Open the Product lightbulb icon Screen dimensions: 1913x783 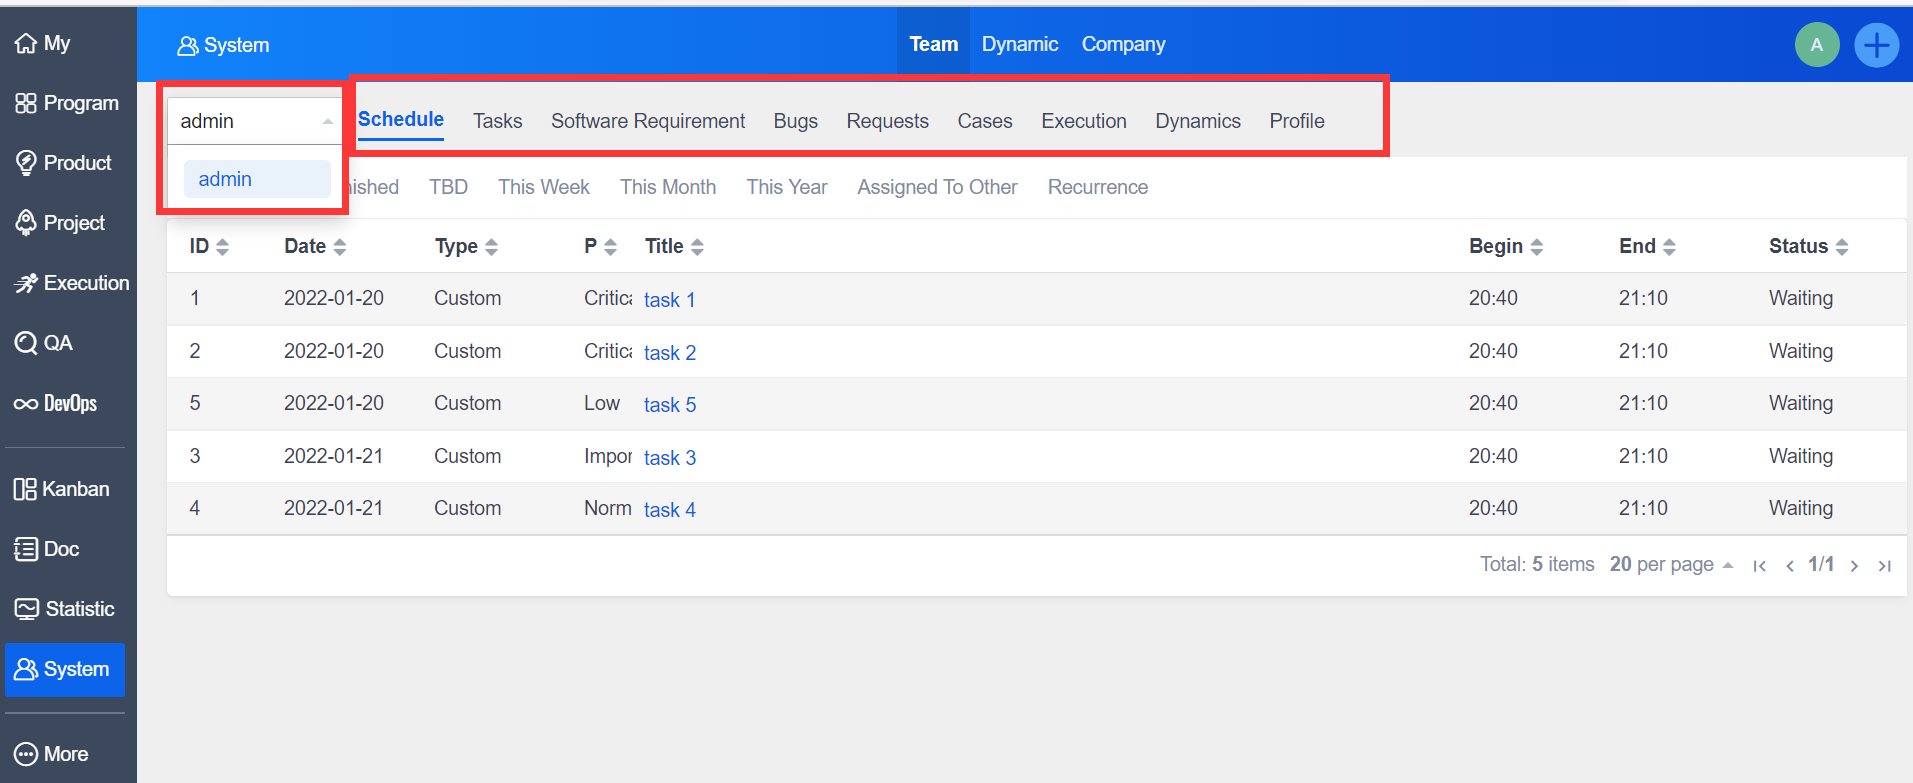pos(27,163)
